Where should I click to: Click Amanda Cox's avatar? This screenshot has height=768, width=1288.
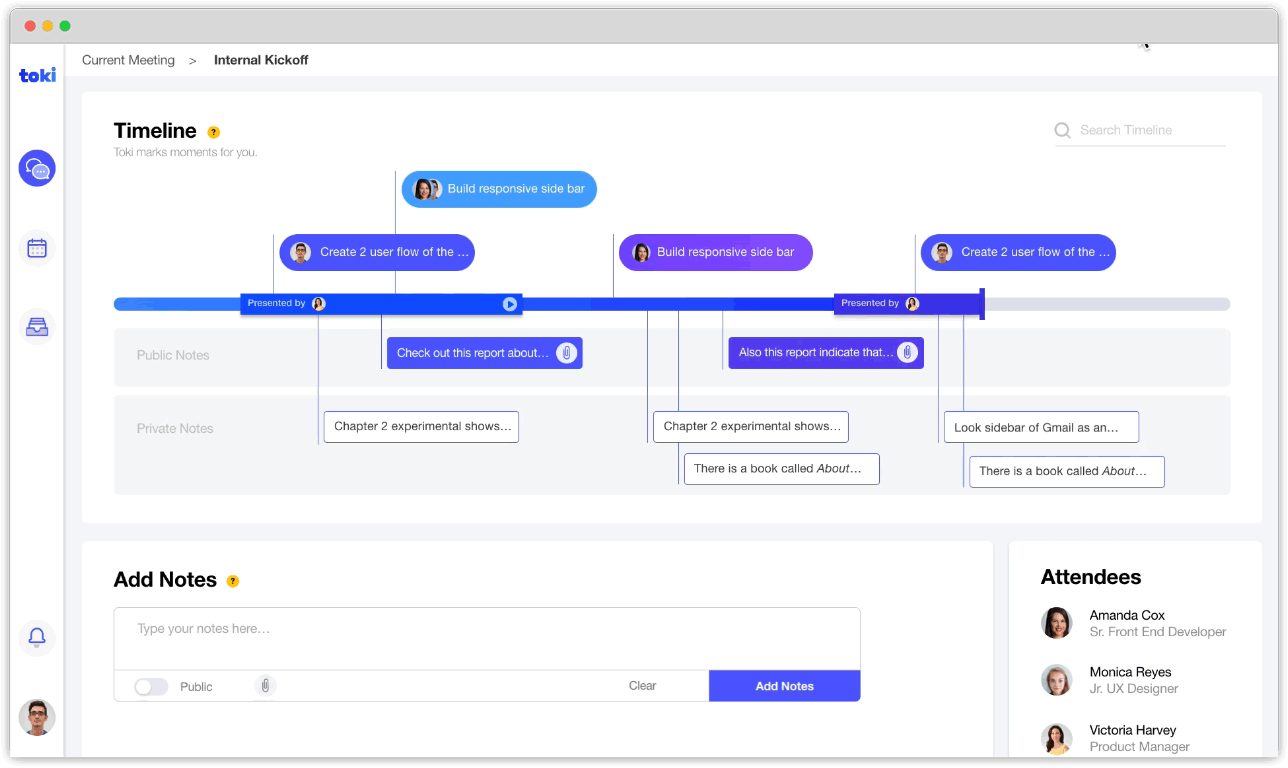pos(1057,623)
